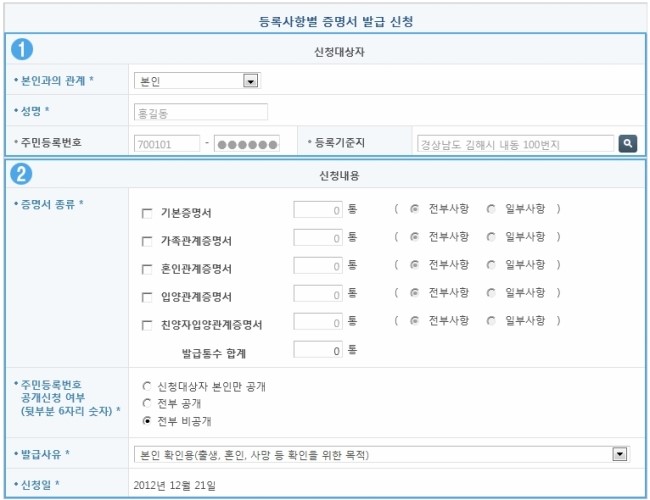Choose 일부사항 for 가족관계증명서
The width and height of the screenshot is (650, 500).
(490, 237)
